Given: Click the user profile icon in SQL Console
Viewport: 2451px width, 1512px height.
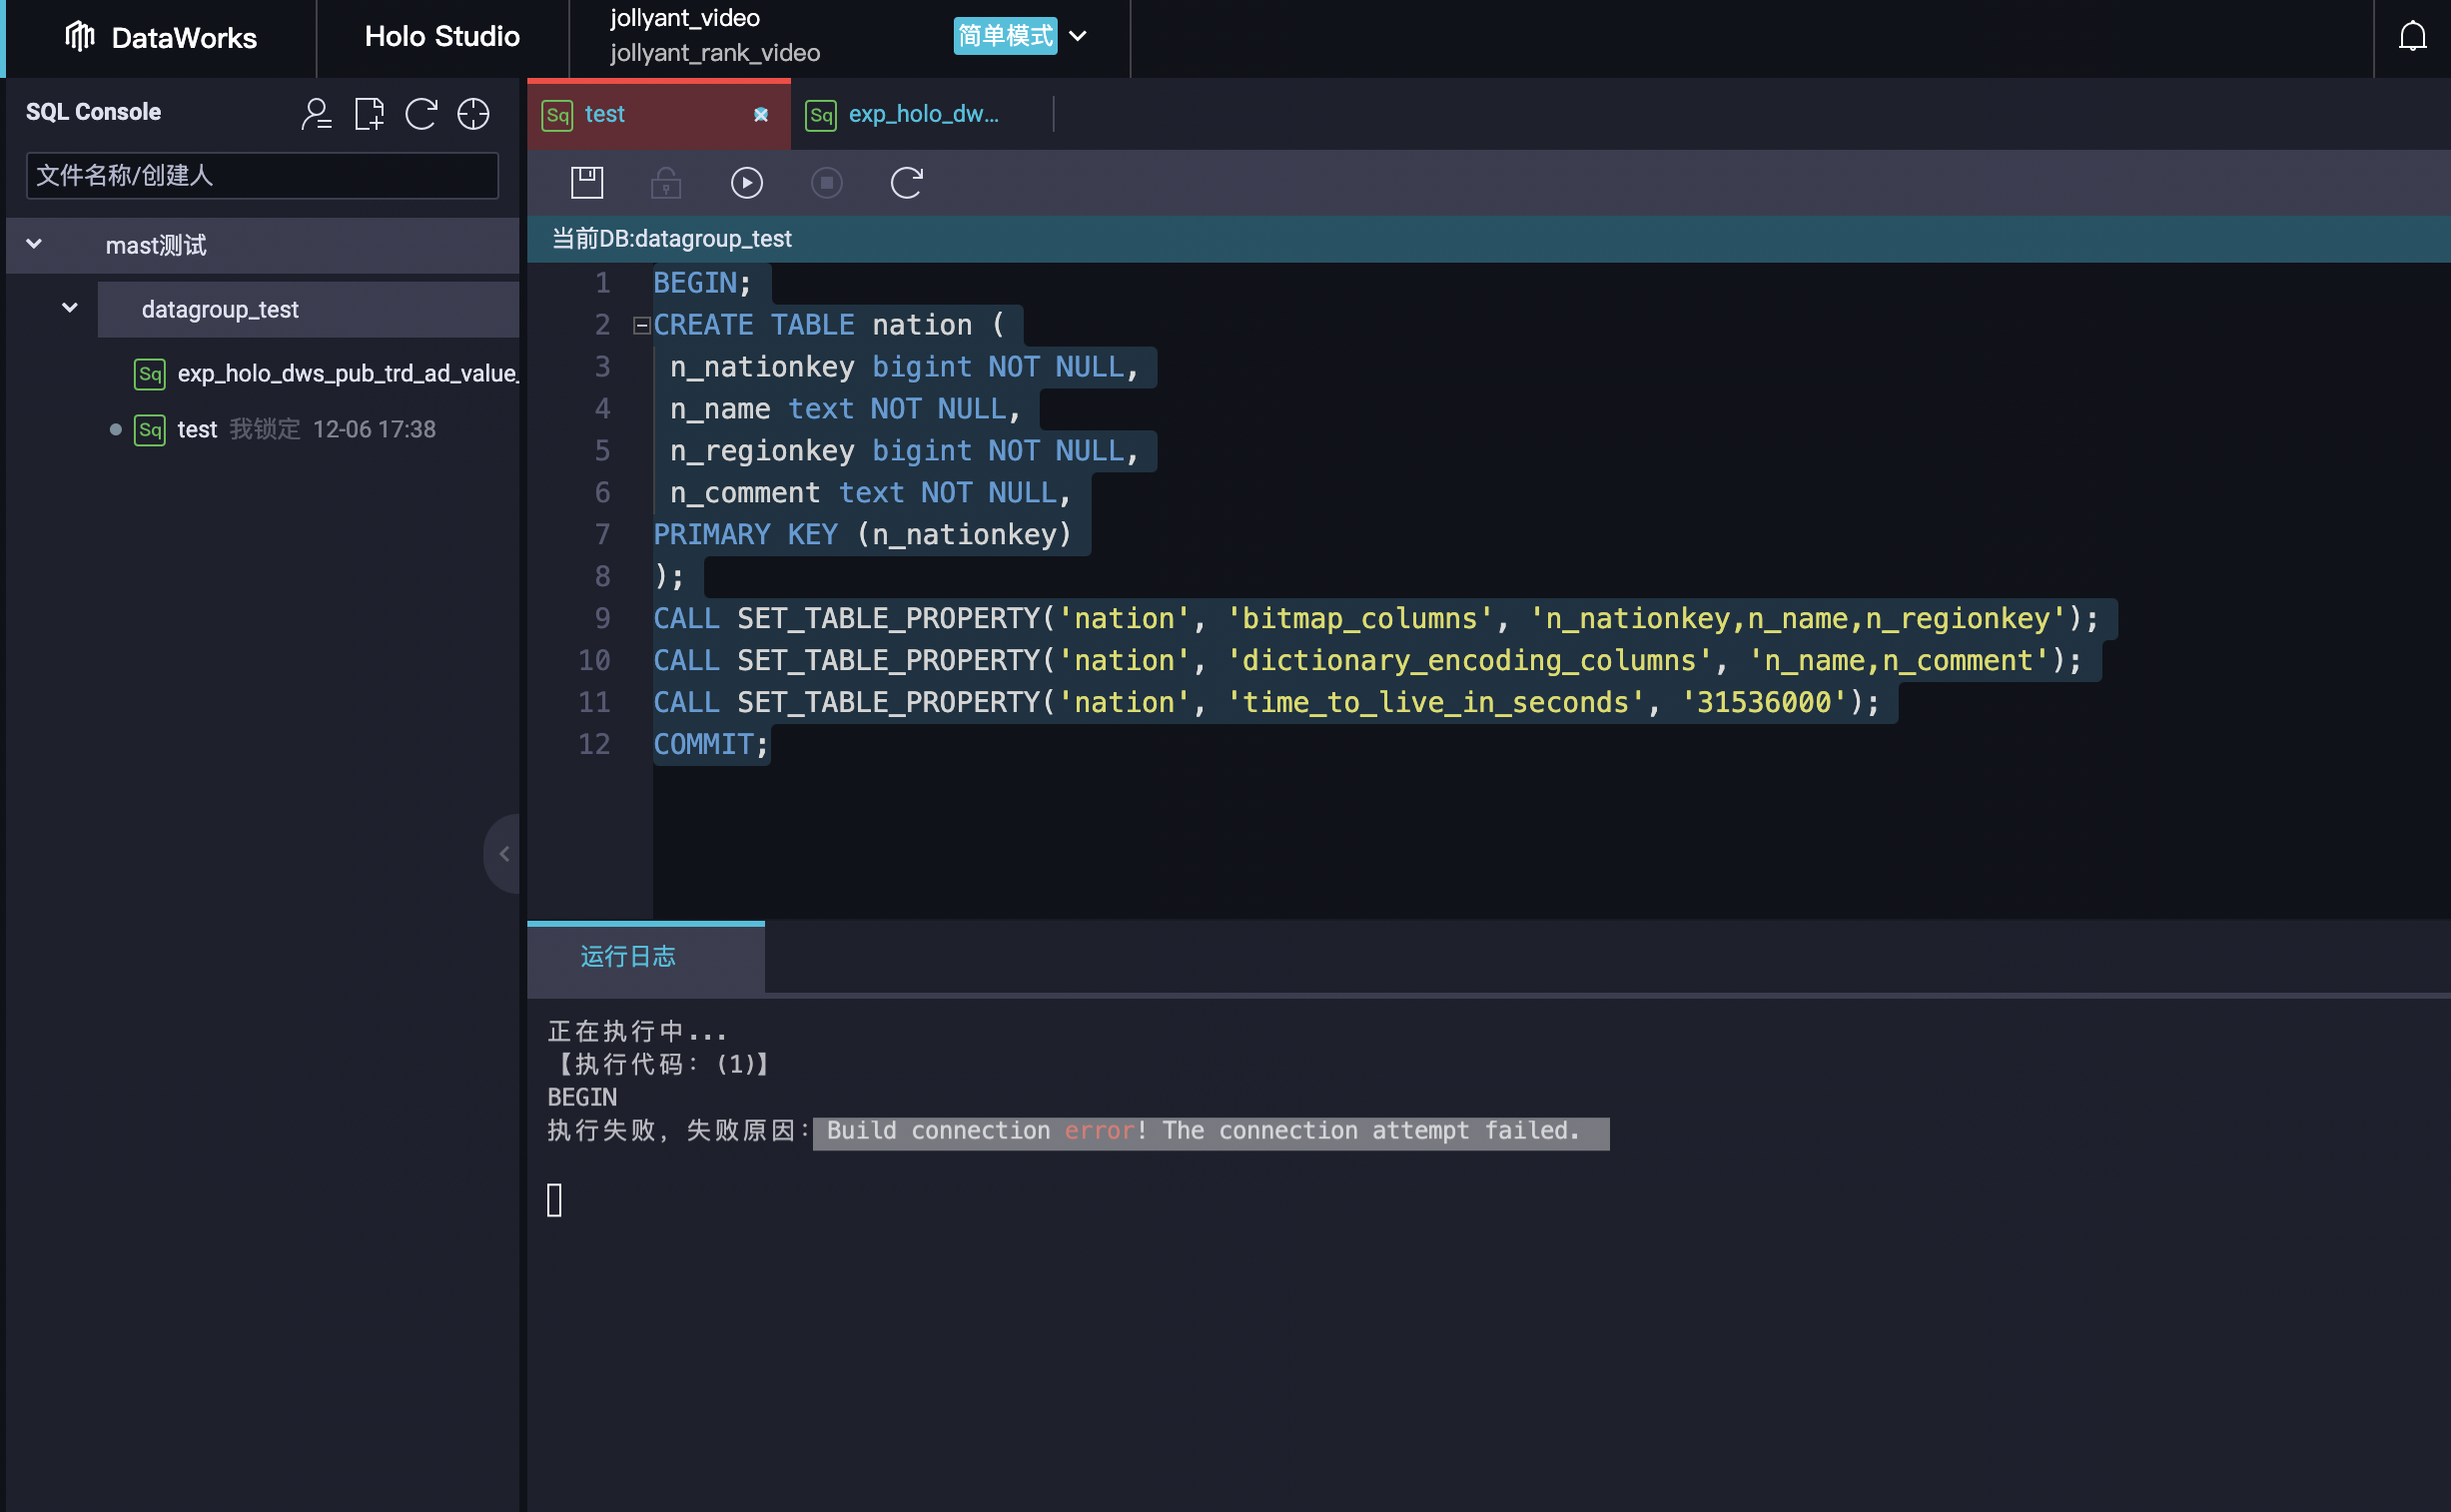Looking at the screenshot, I should (x=317, y=112).
